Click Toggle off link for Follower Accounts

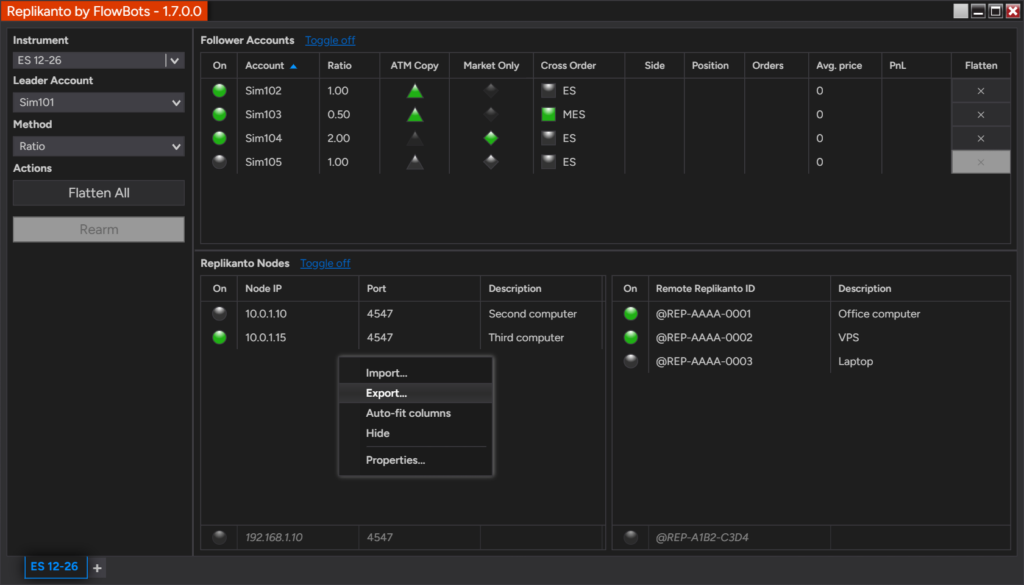pos(330,40)
